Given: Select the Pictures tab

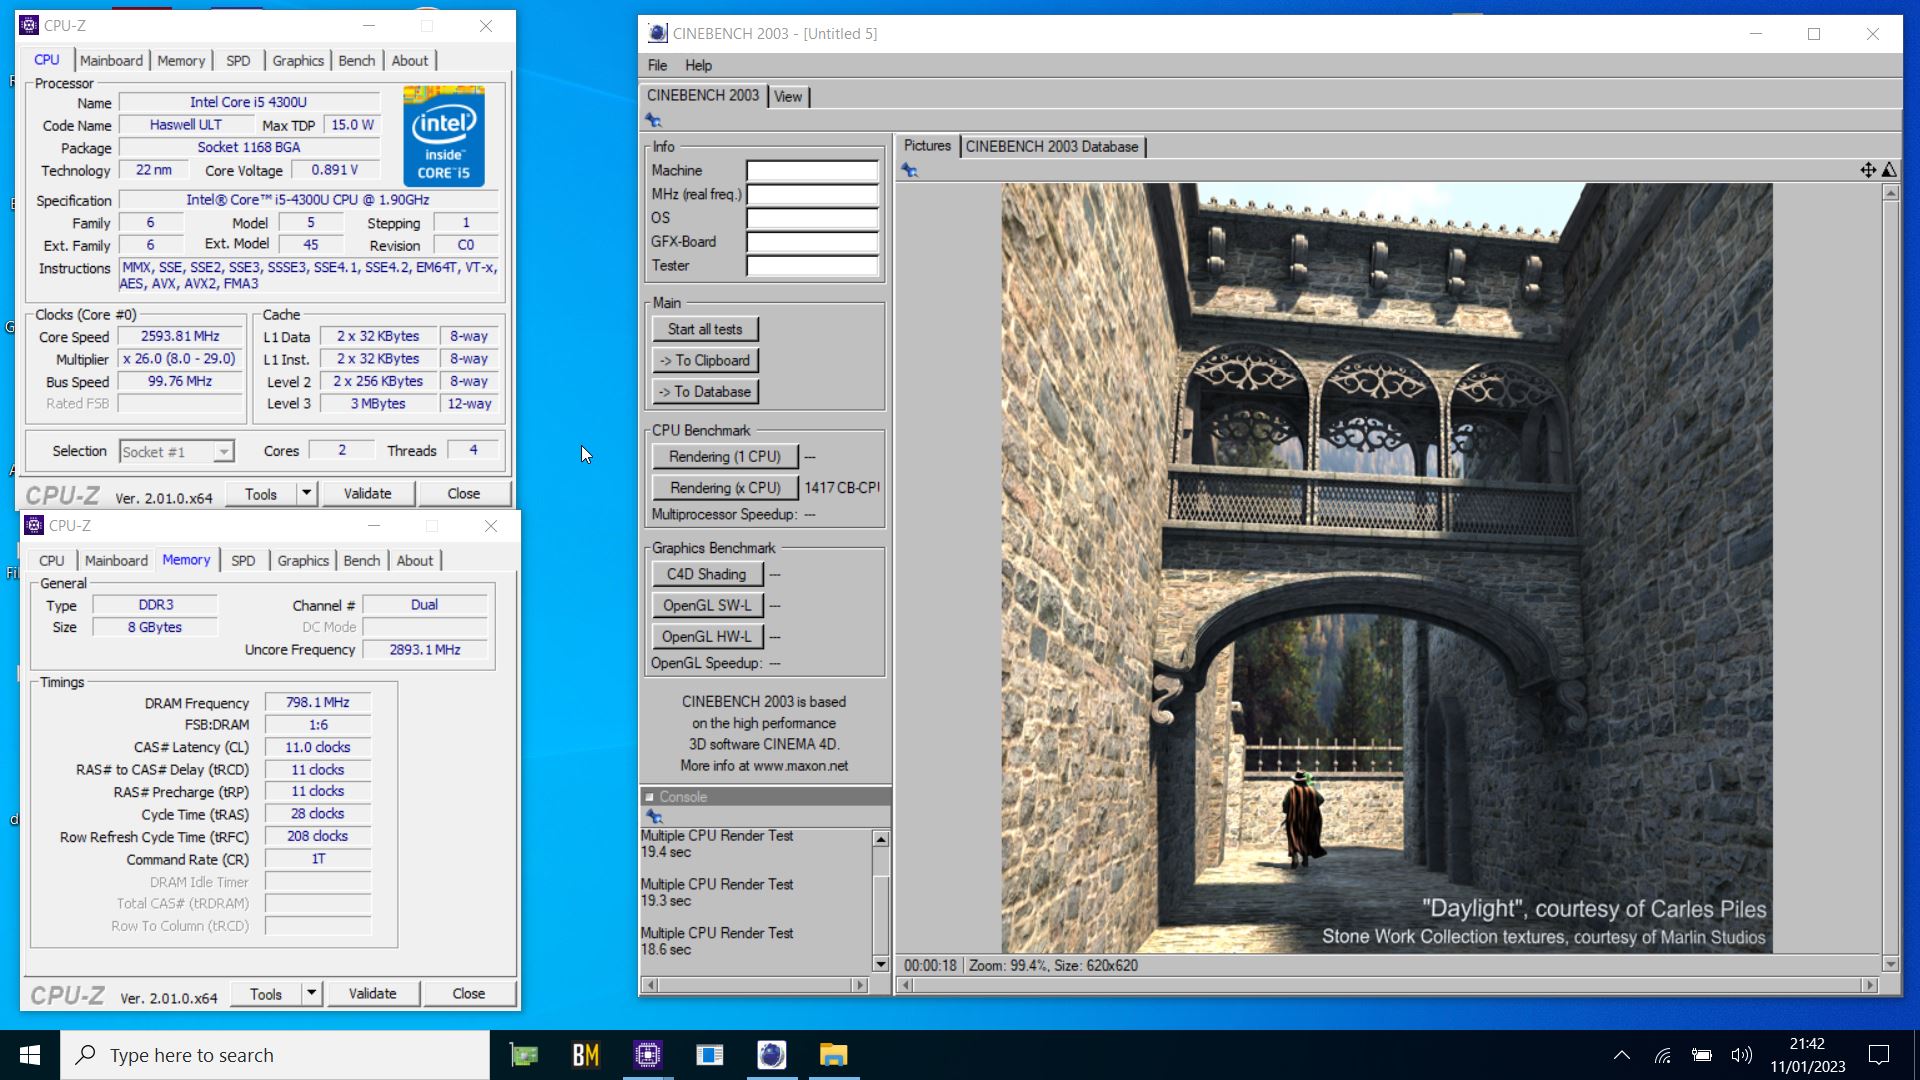Looking at the screenshot, I should [x=927, y=146].
